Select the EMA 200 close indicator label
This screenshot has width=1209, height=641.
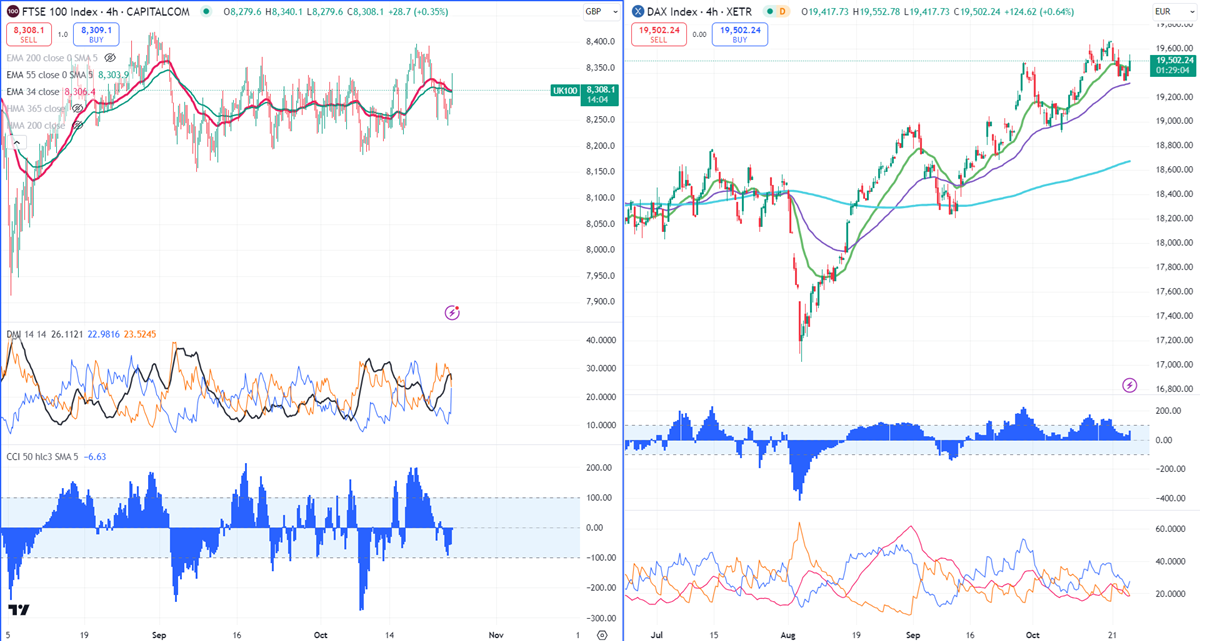coord(50,58)
